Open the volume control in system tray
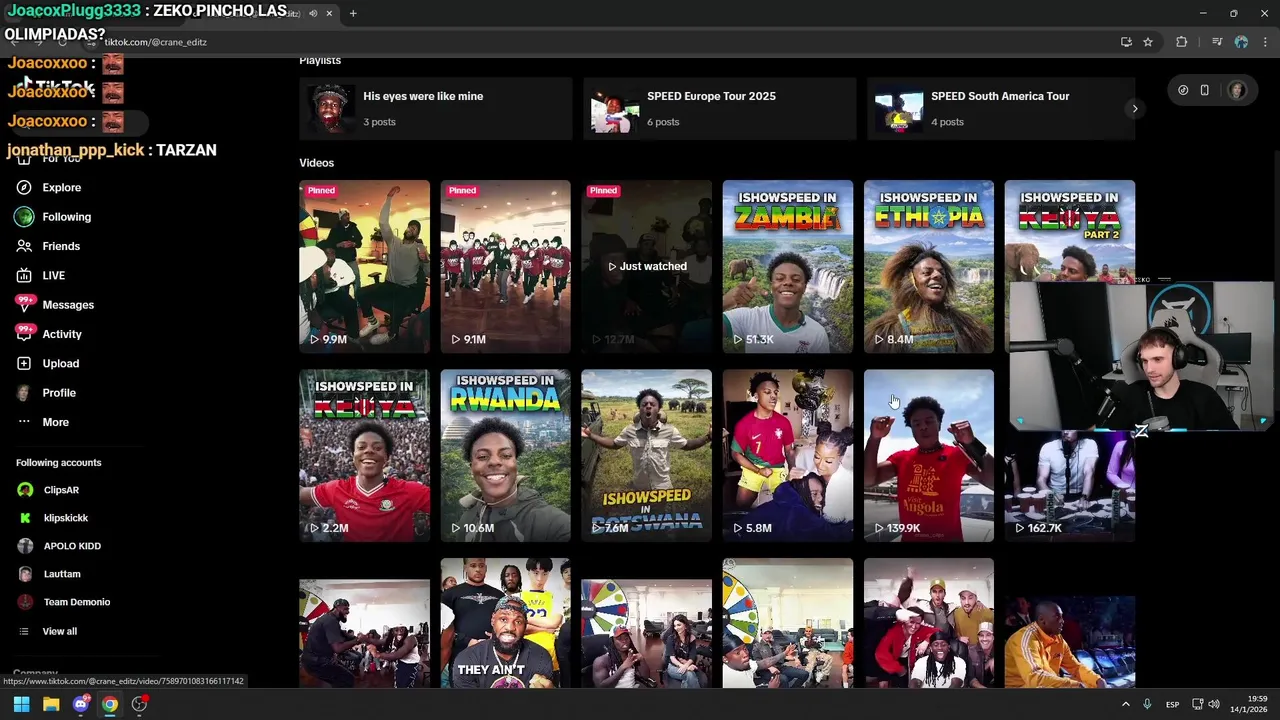1280x720 pixels. 1214,704
